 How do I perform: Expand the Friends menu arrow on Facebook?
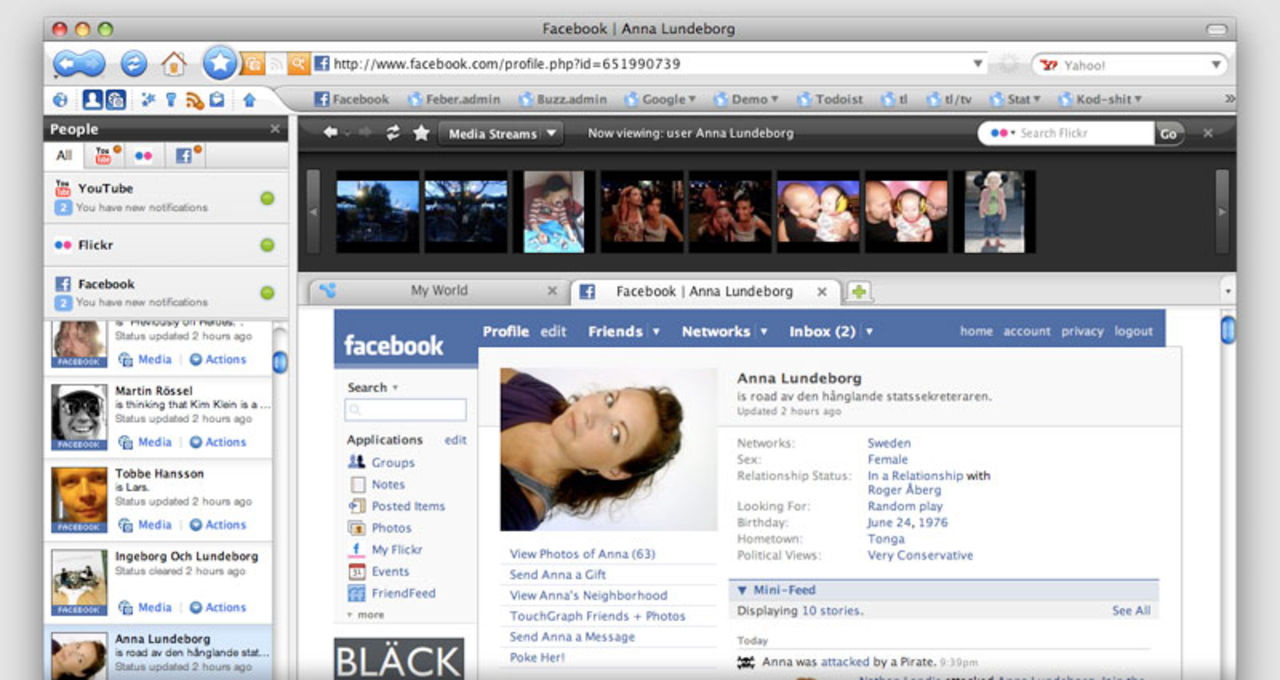[656, 332]
